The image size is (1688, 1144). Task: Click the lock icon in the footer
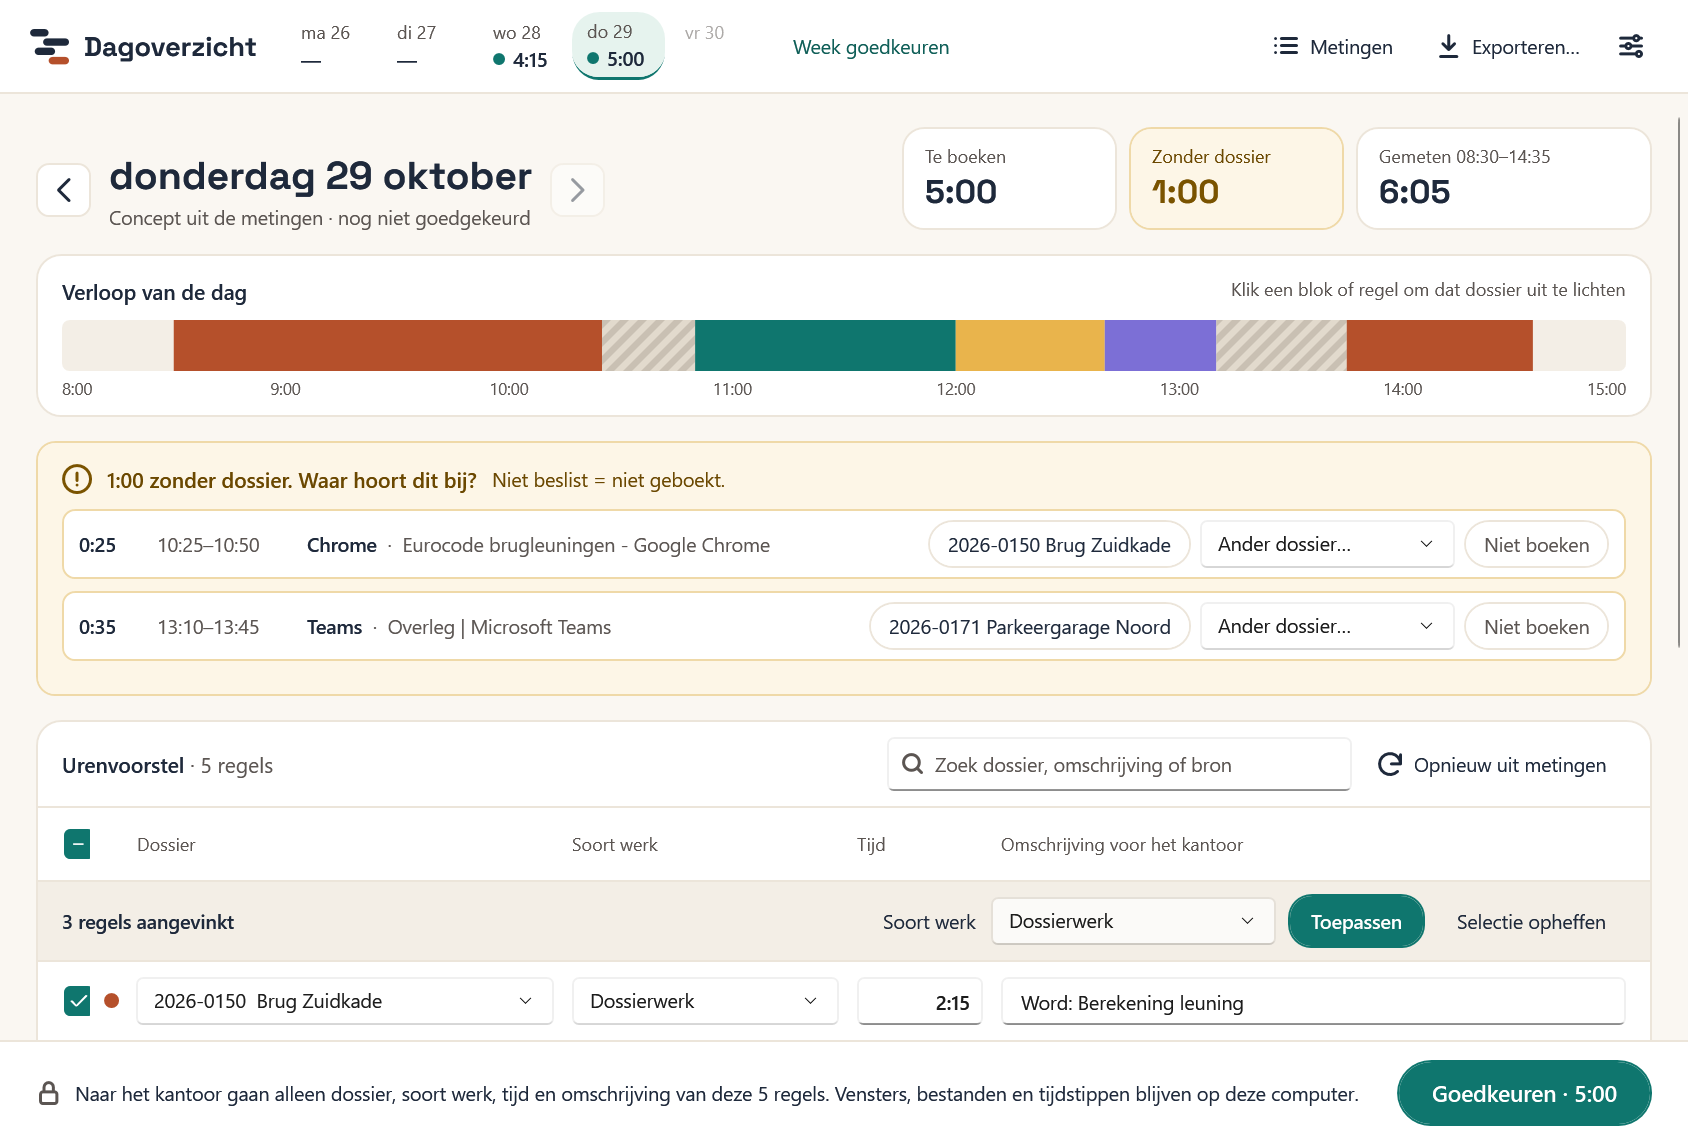[x=49, y=1093]
